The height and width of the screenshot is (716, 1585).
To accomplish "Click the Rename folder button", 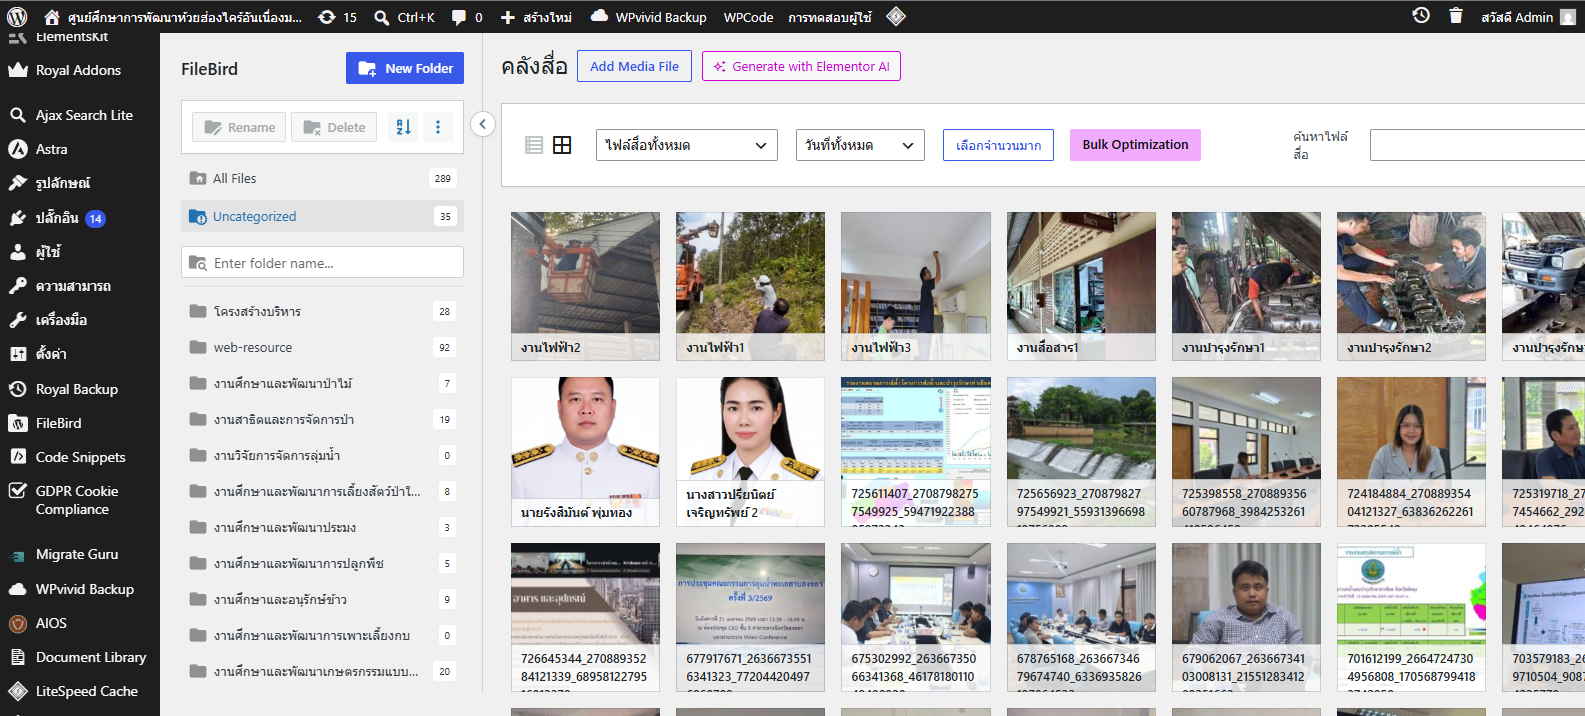I will tap(240, 127).
